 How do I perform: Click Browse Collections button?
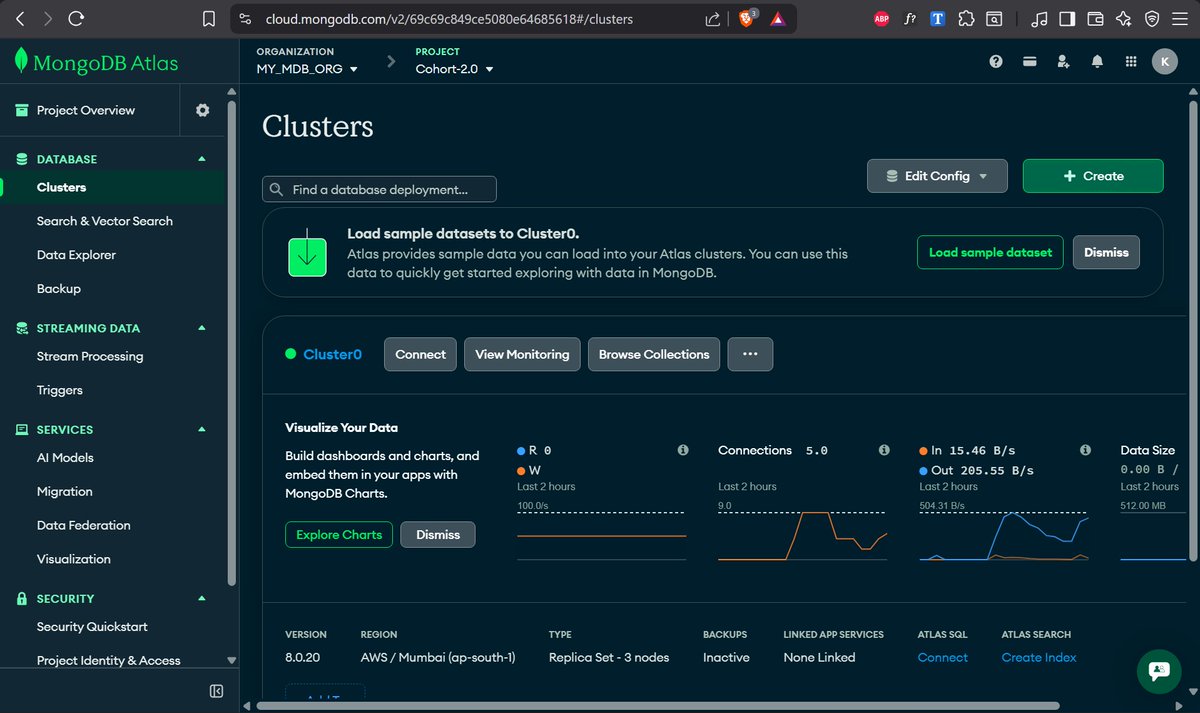coord(654,354)
